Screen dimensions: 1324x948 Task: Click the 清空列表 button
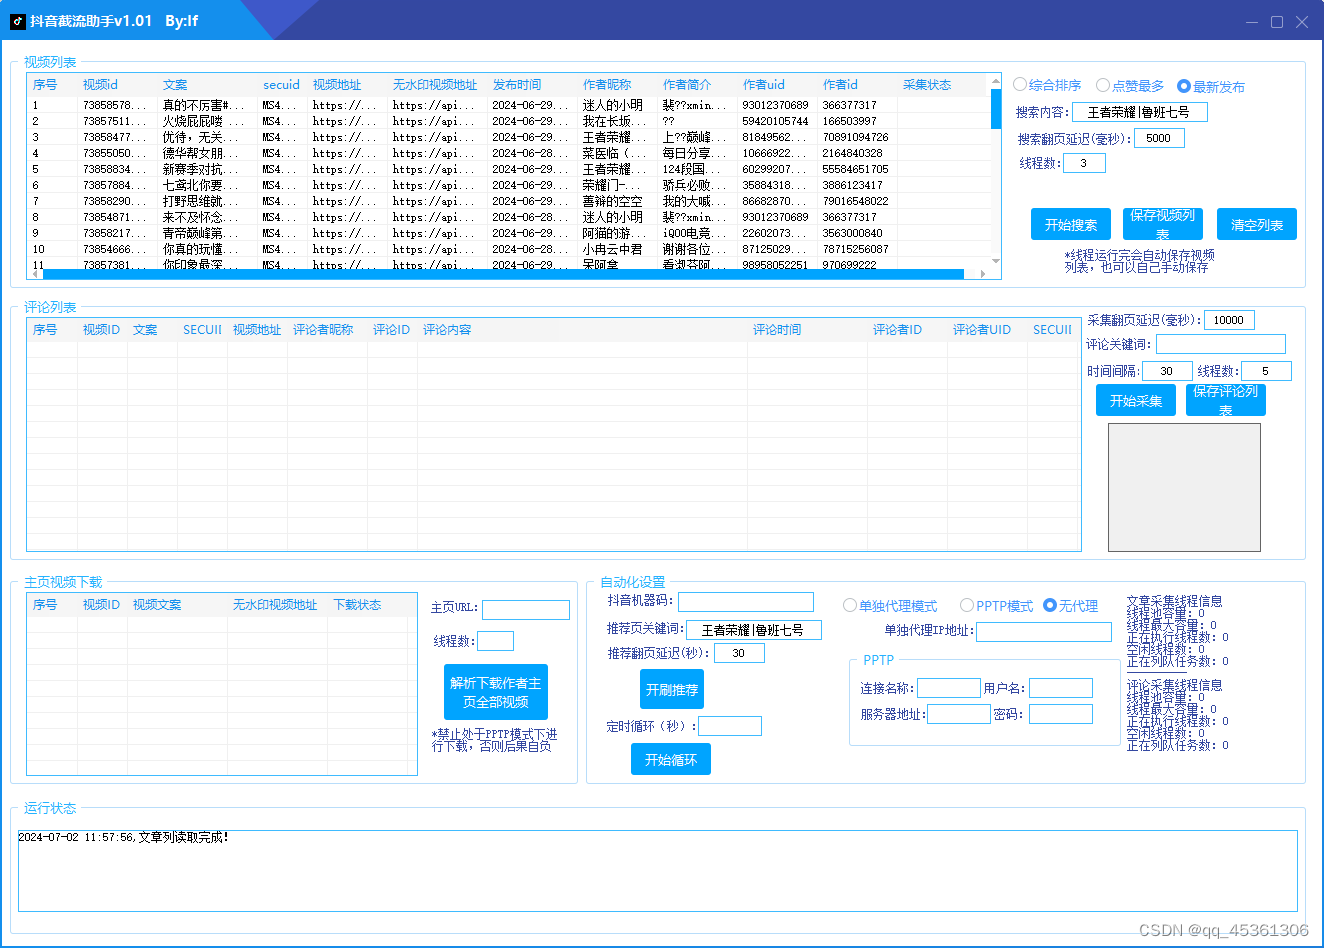tap(1257, 225)
